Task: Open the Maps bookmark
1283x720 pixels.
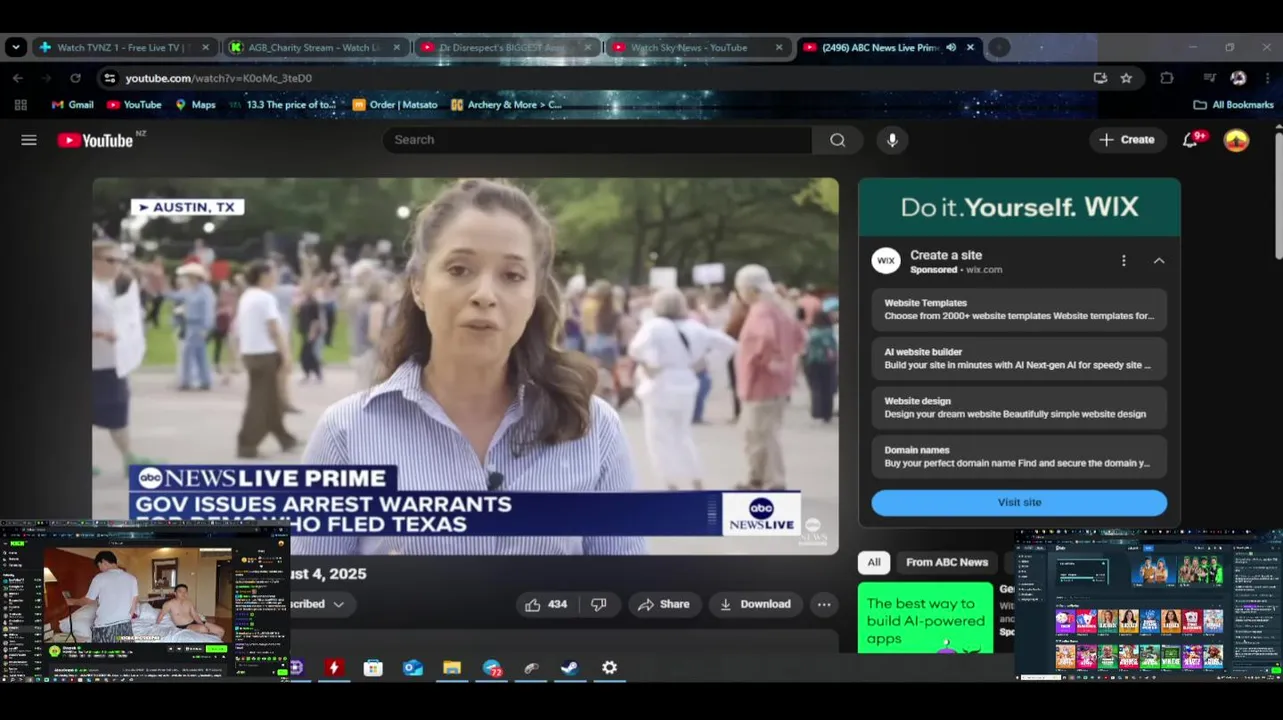Action: (195, 104)
